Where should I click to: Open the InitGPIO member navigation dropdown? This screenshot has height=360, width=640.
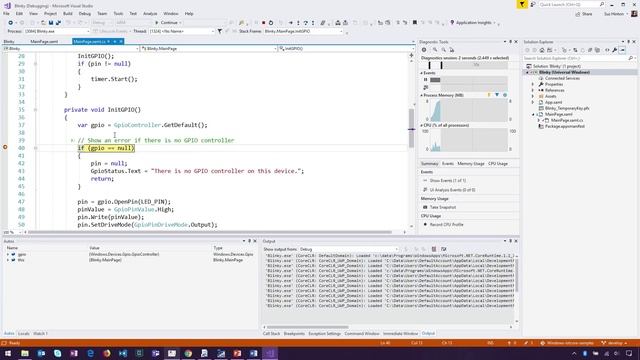click(x=347, y=49)
